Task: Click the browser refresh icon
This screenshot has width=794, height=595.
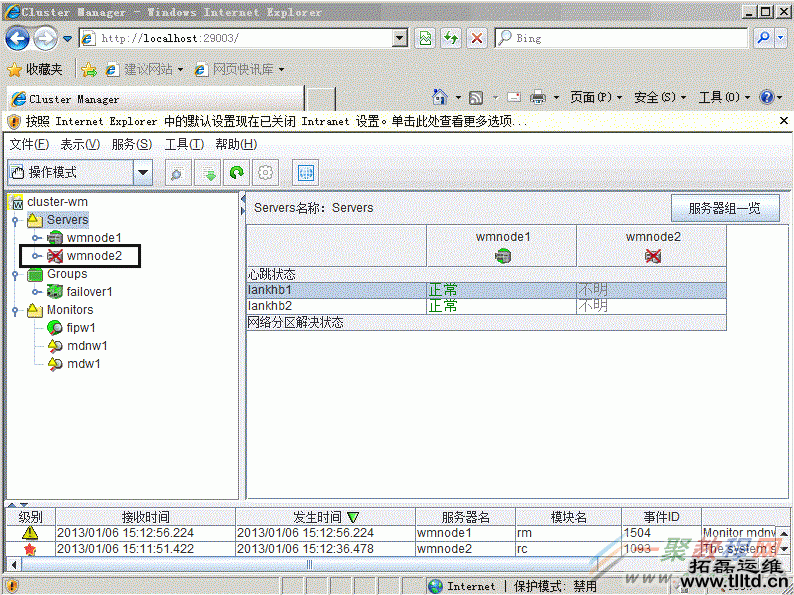Action: pos(451,38)
